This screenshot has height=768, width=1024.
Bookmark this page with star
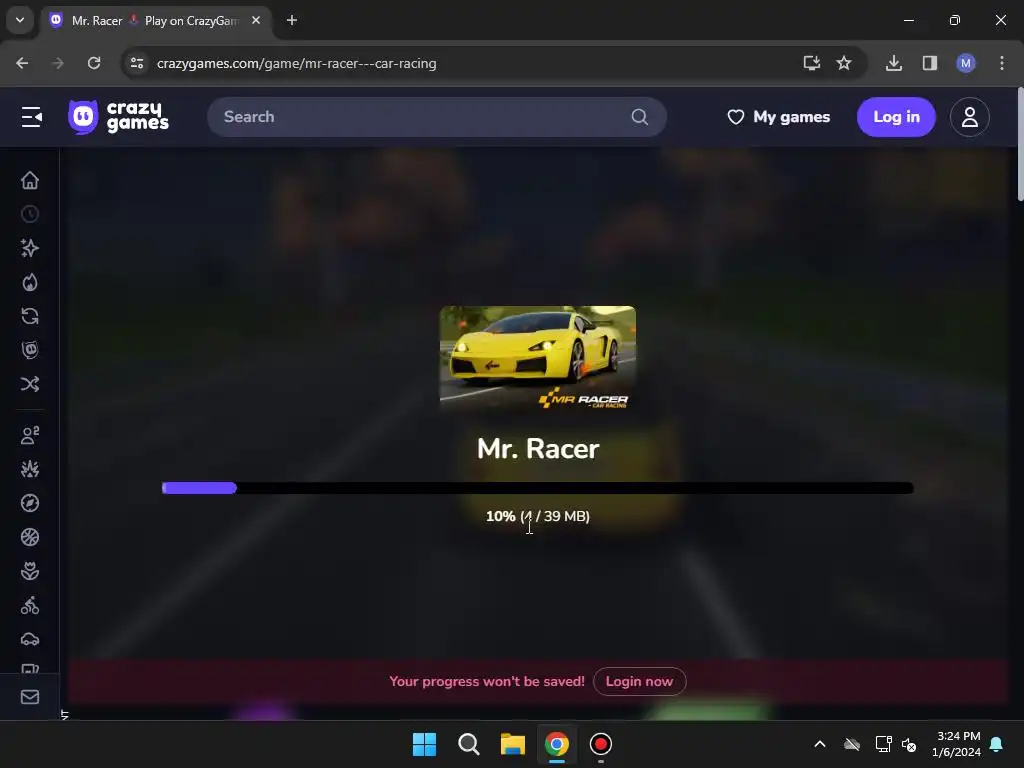click(844, 63)
